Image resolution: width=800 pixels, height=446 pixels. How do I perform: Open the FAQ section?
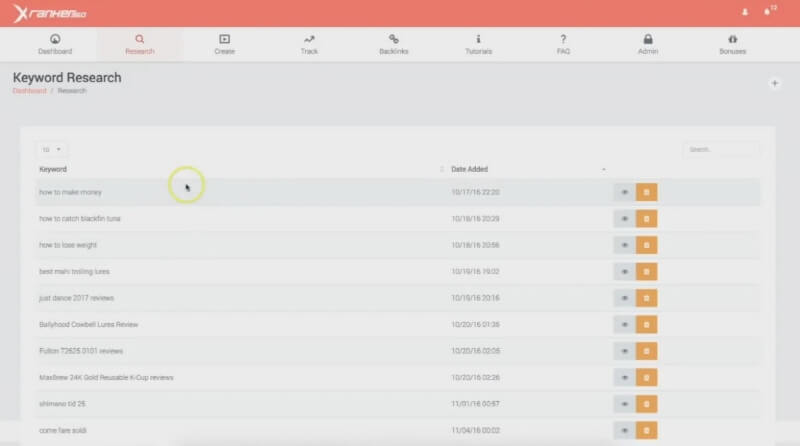563,44
